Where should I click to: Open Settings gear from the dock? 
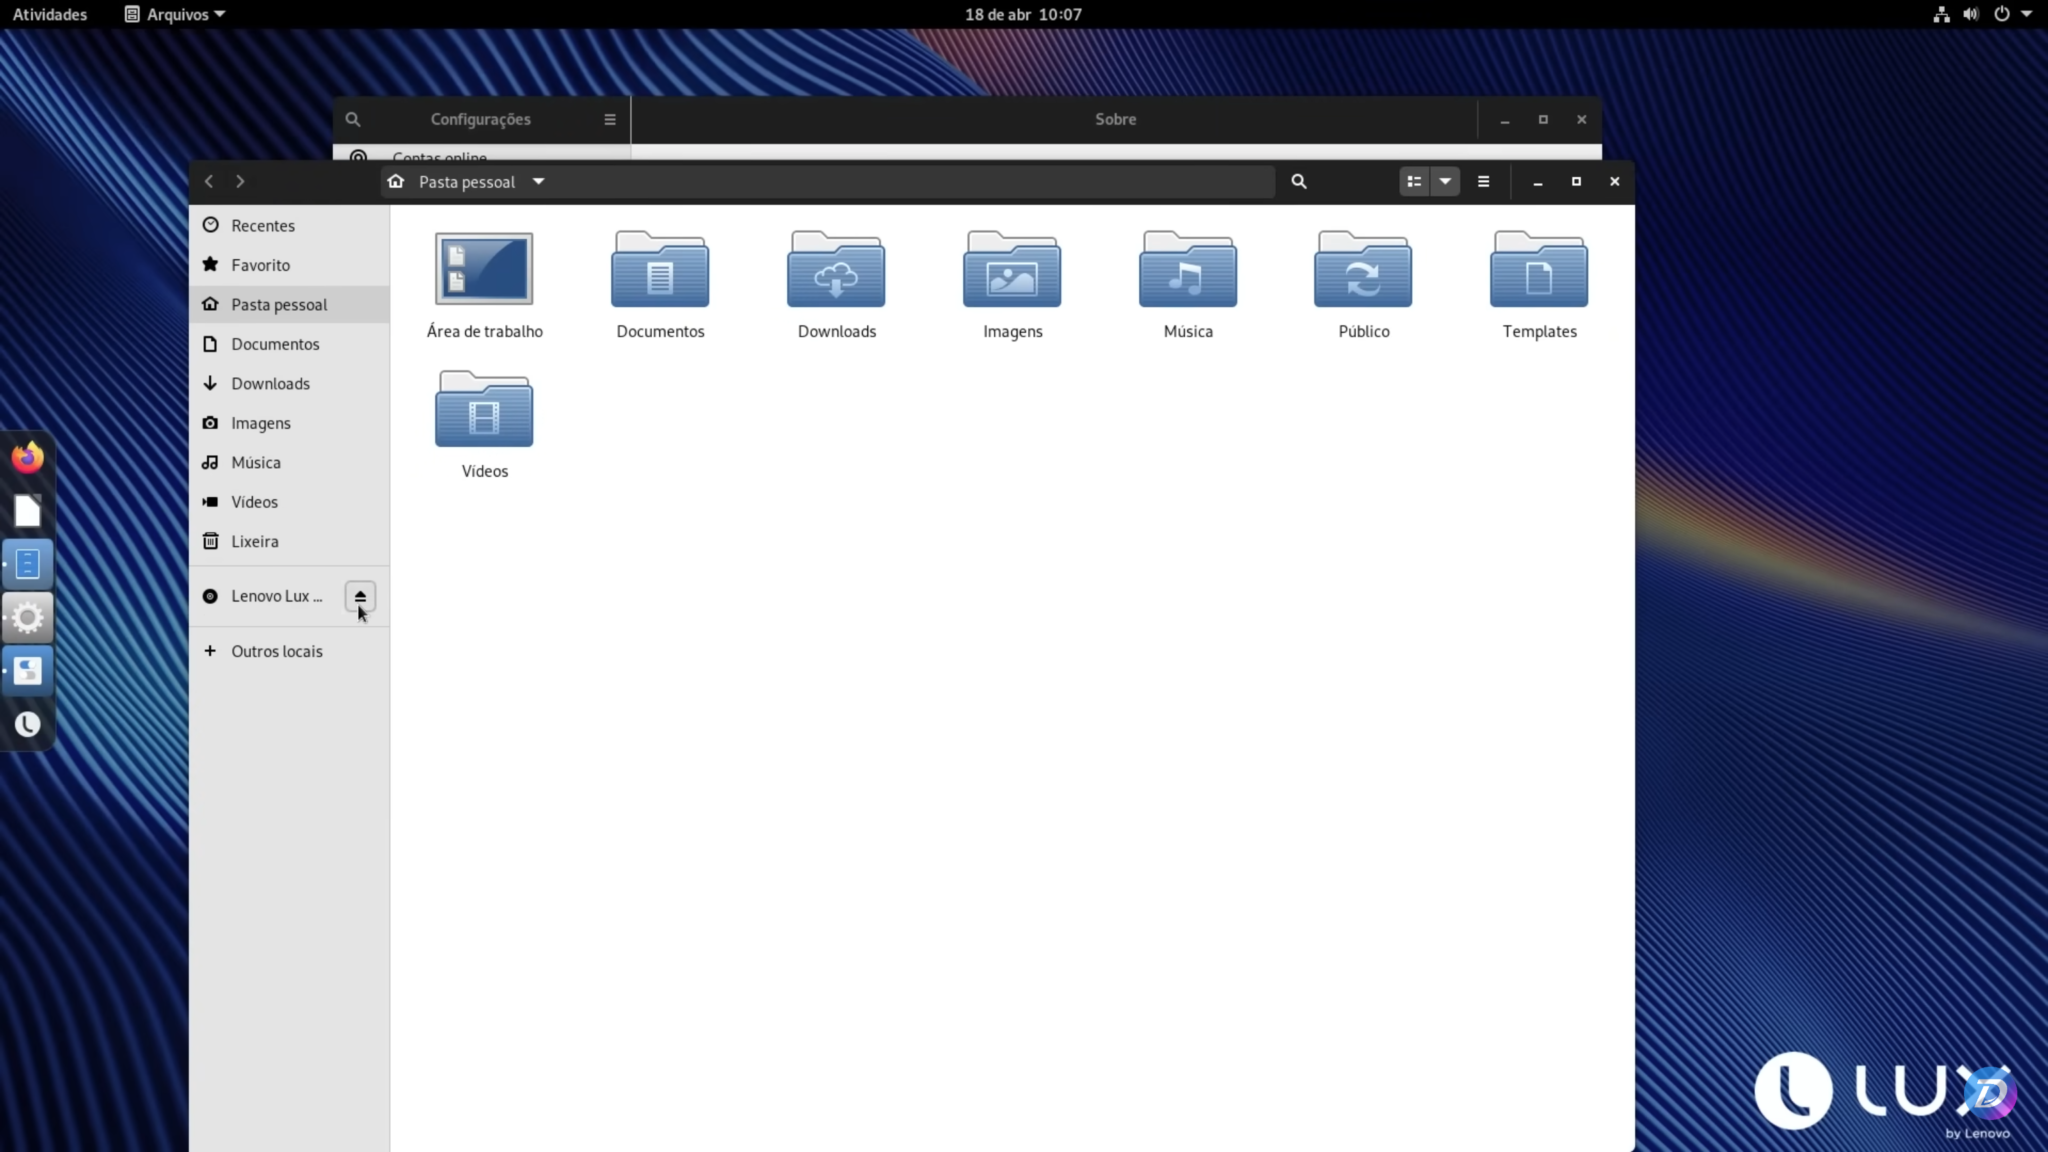tap(28, 617)
